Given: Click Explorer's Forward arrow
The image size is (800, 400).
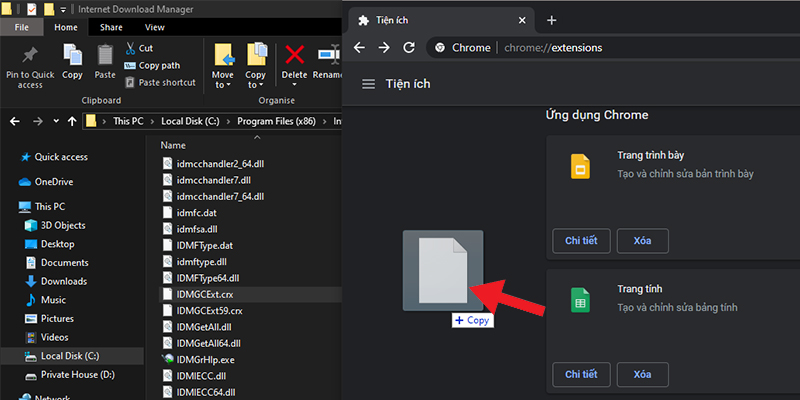Looking at the screenshot, I should click(37, 121).
